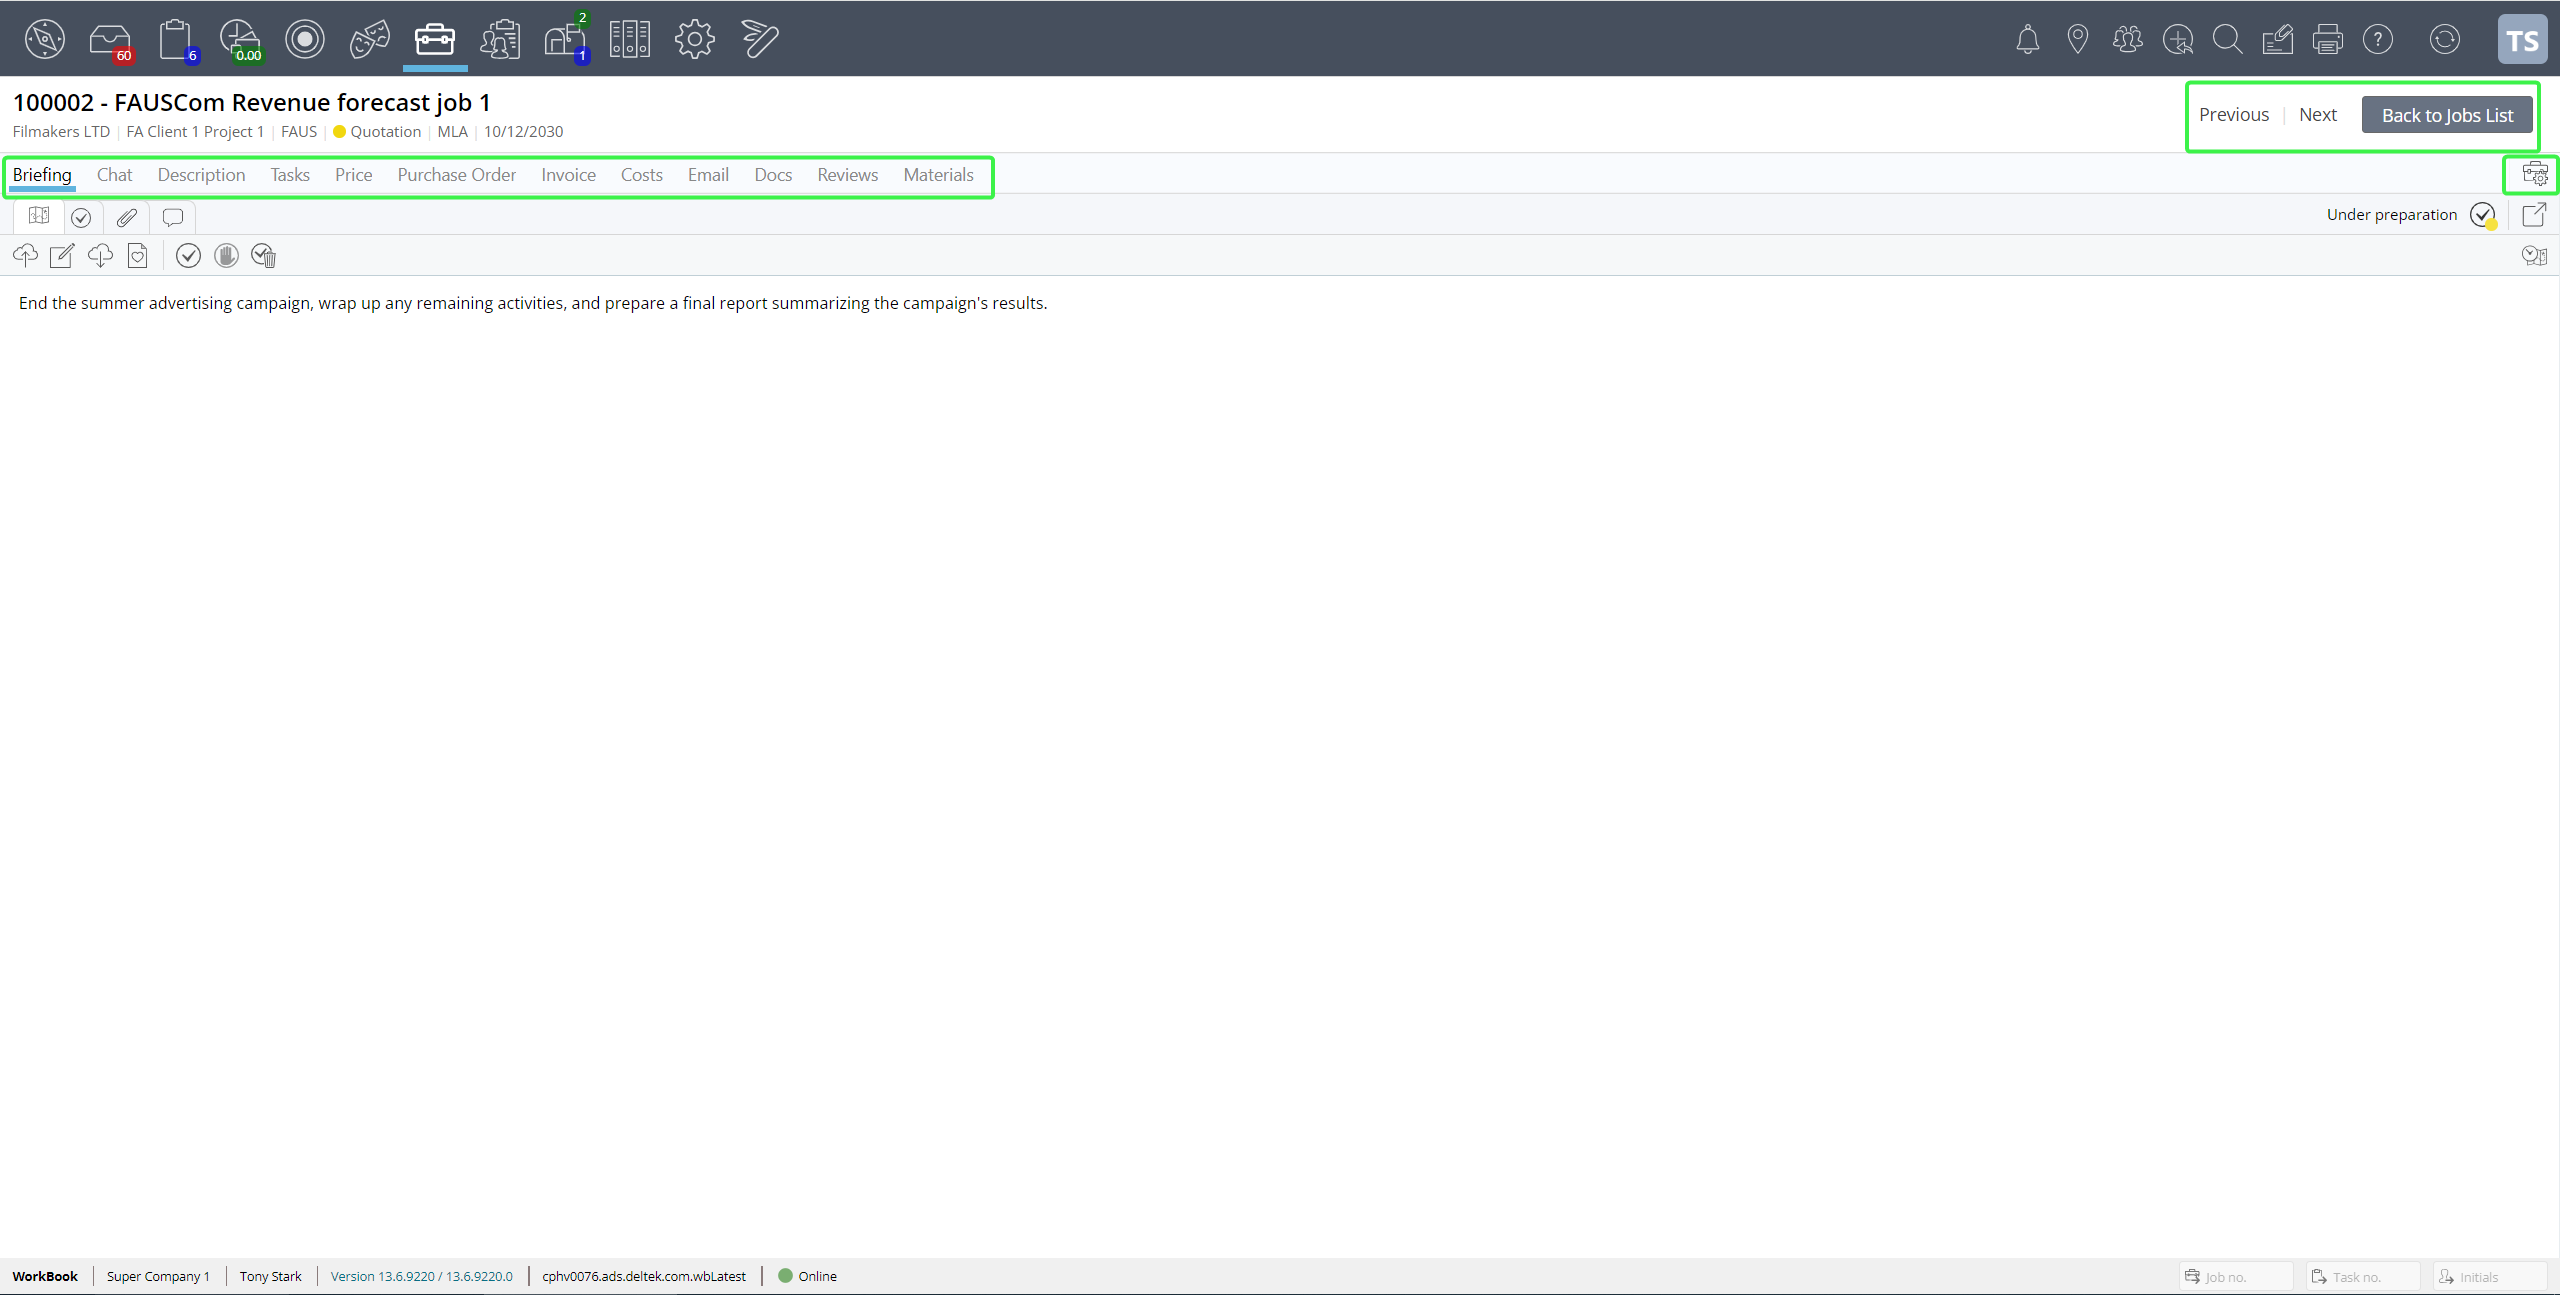Open job settings briefcase-gear icon
The image size is (2560, 1295).
(x=2535, y=175)
